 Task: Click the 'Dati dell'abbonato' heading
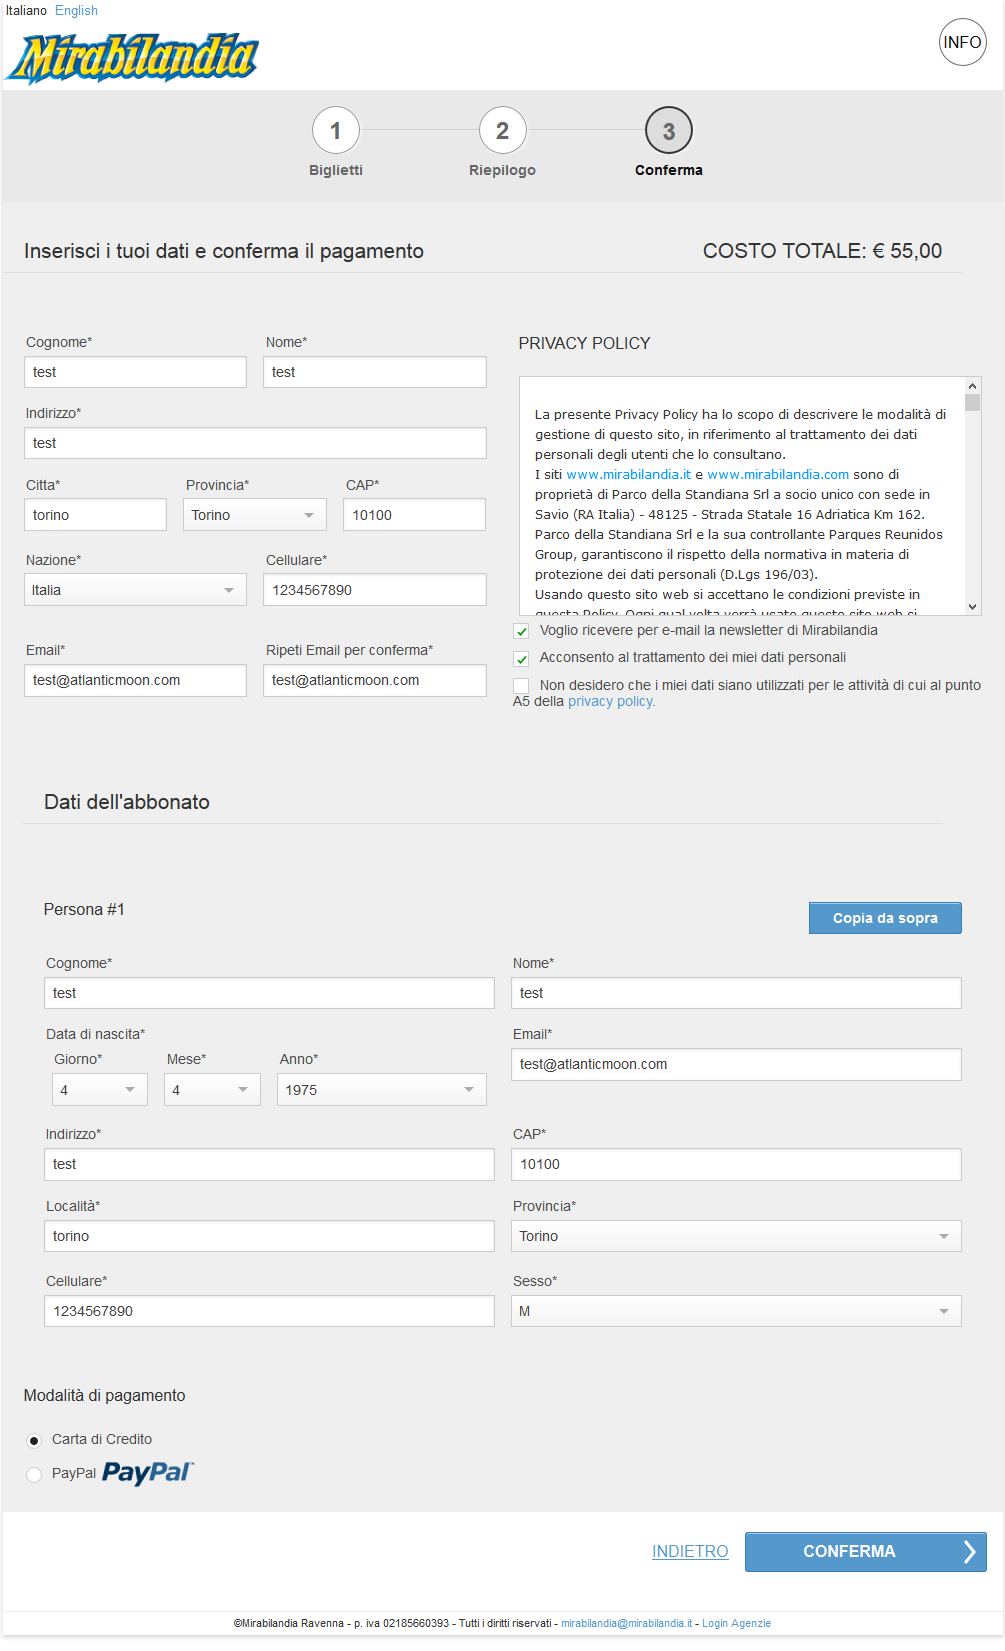point(127,802)
